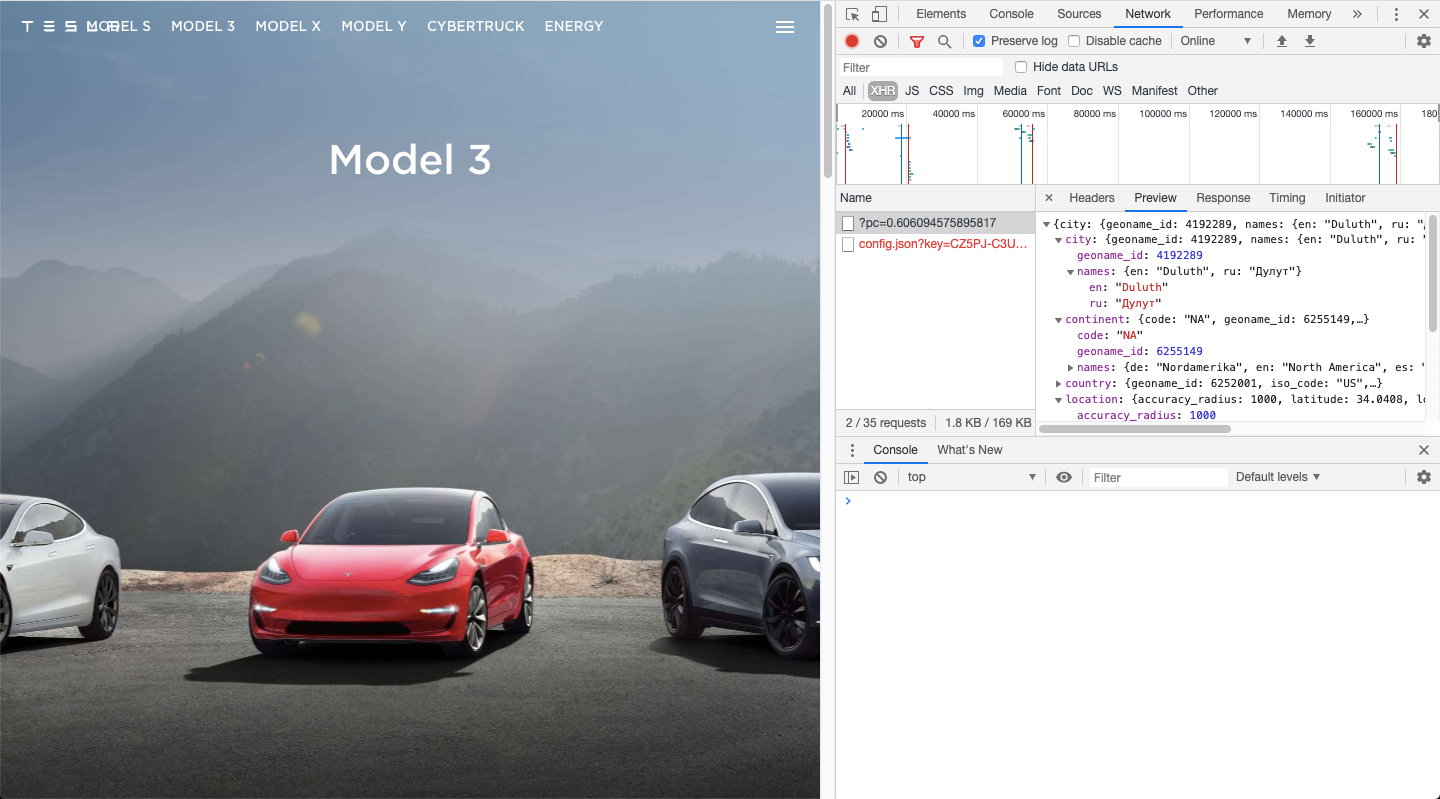Select the config.json request row
The height and width of the screenshot is (799, 1440).
point(935,244)
